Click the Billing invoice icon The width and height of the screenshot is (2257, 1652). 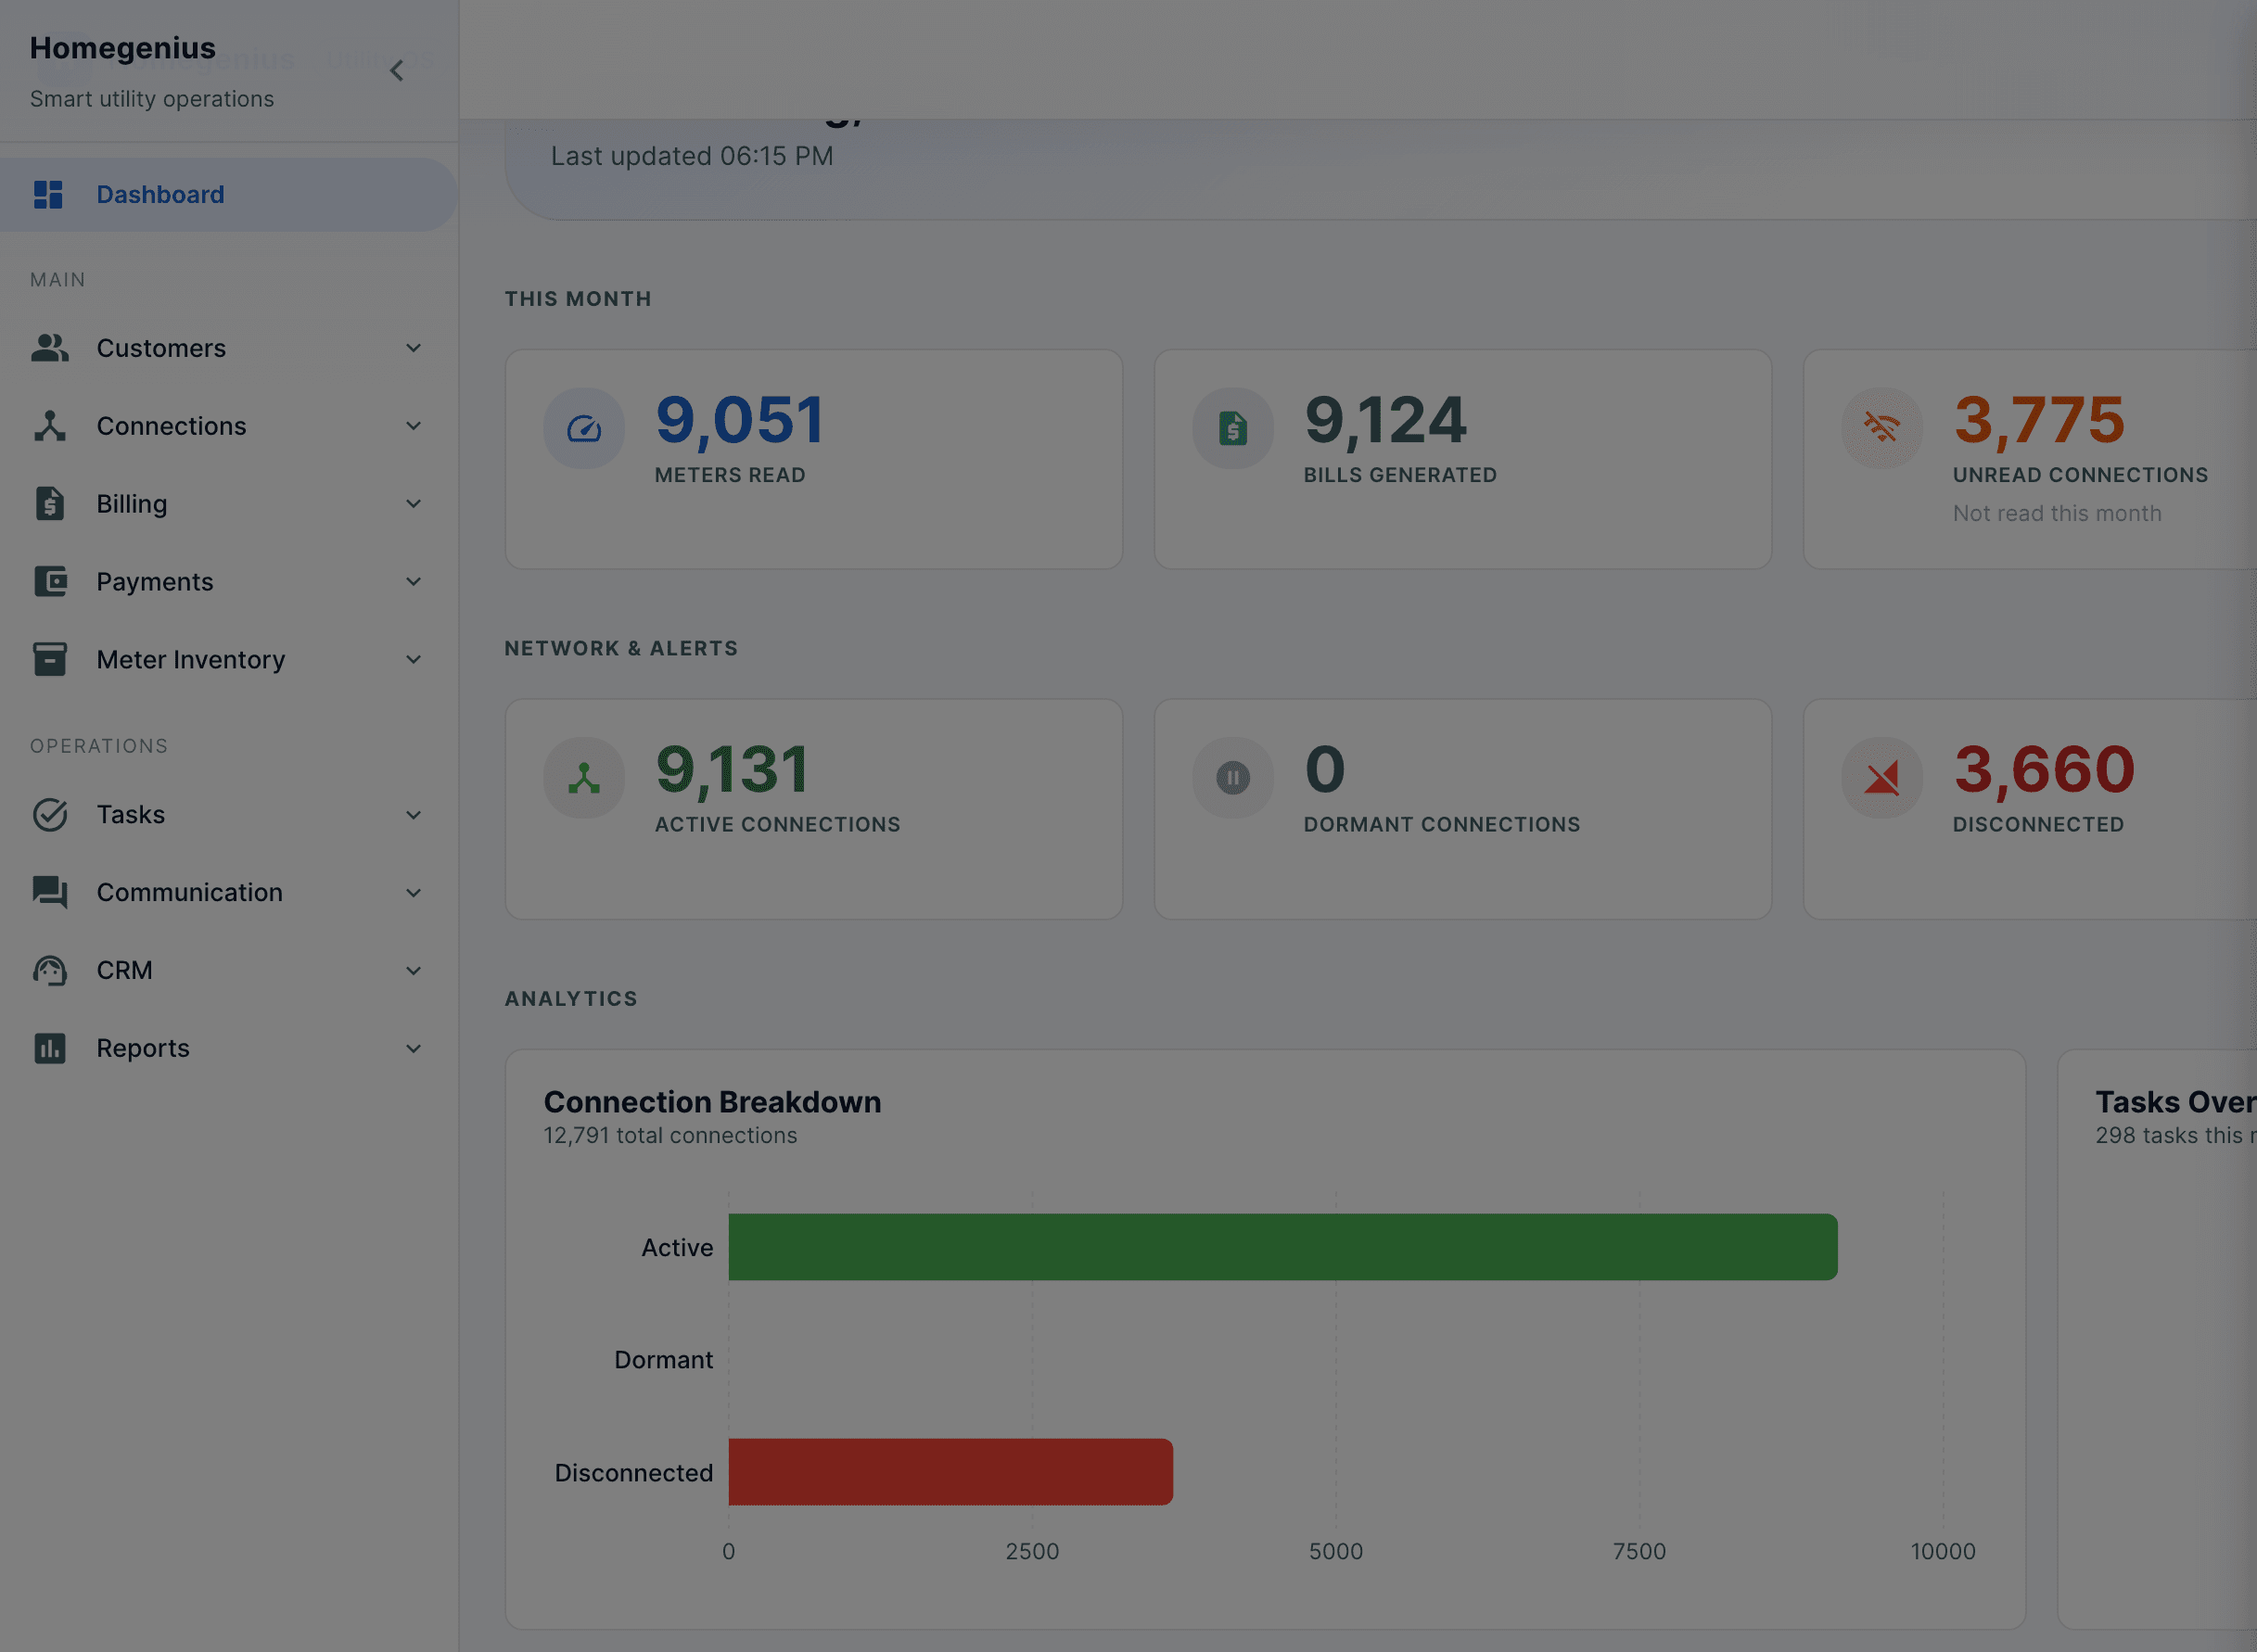click(50, 504)
